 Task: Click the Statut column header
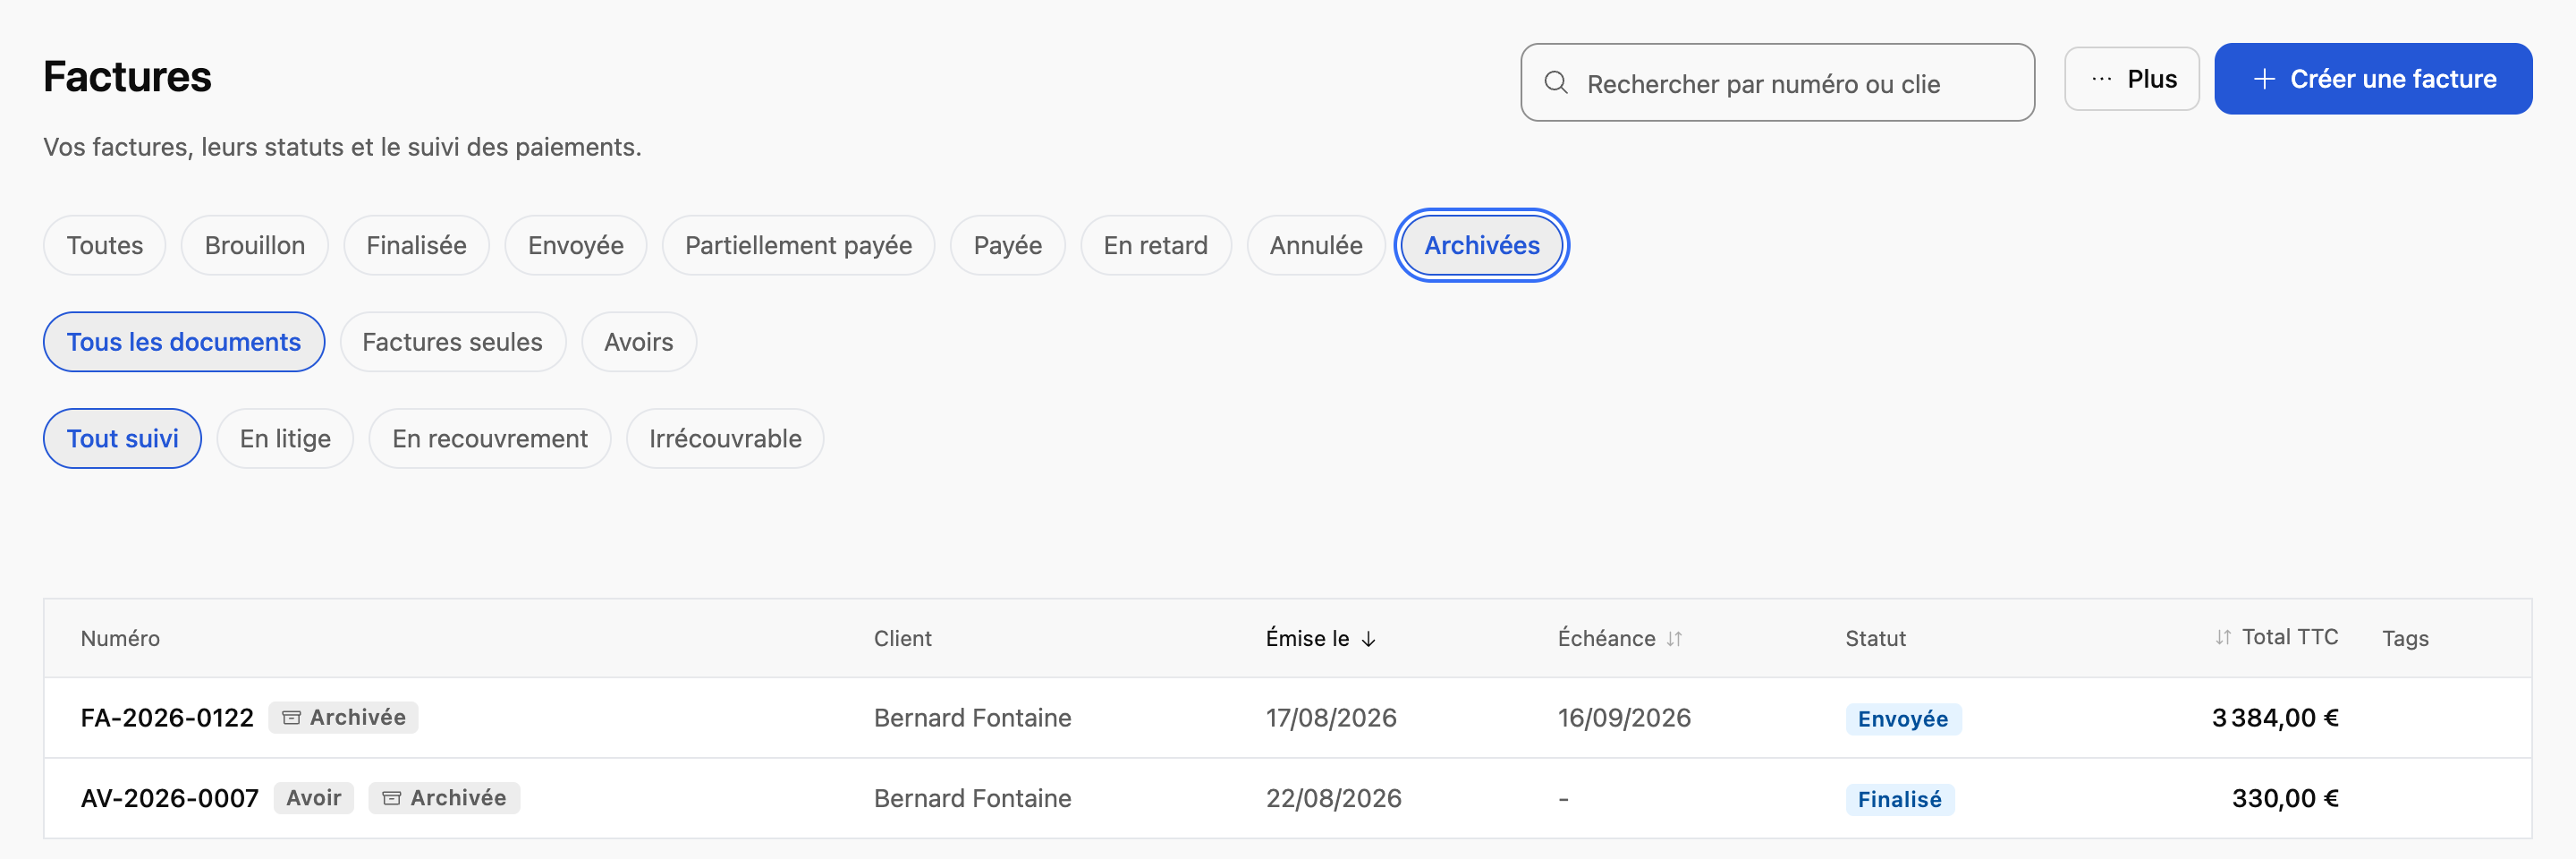pyautogui.click(x=1876, y=639)
